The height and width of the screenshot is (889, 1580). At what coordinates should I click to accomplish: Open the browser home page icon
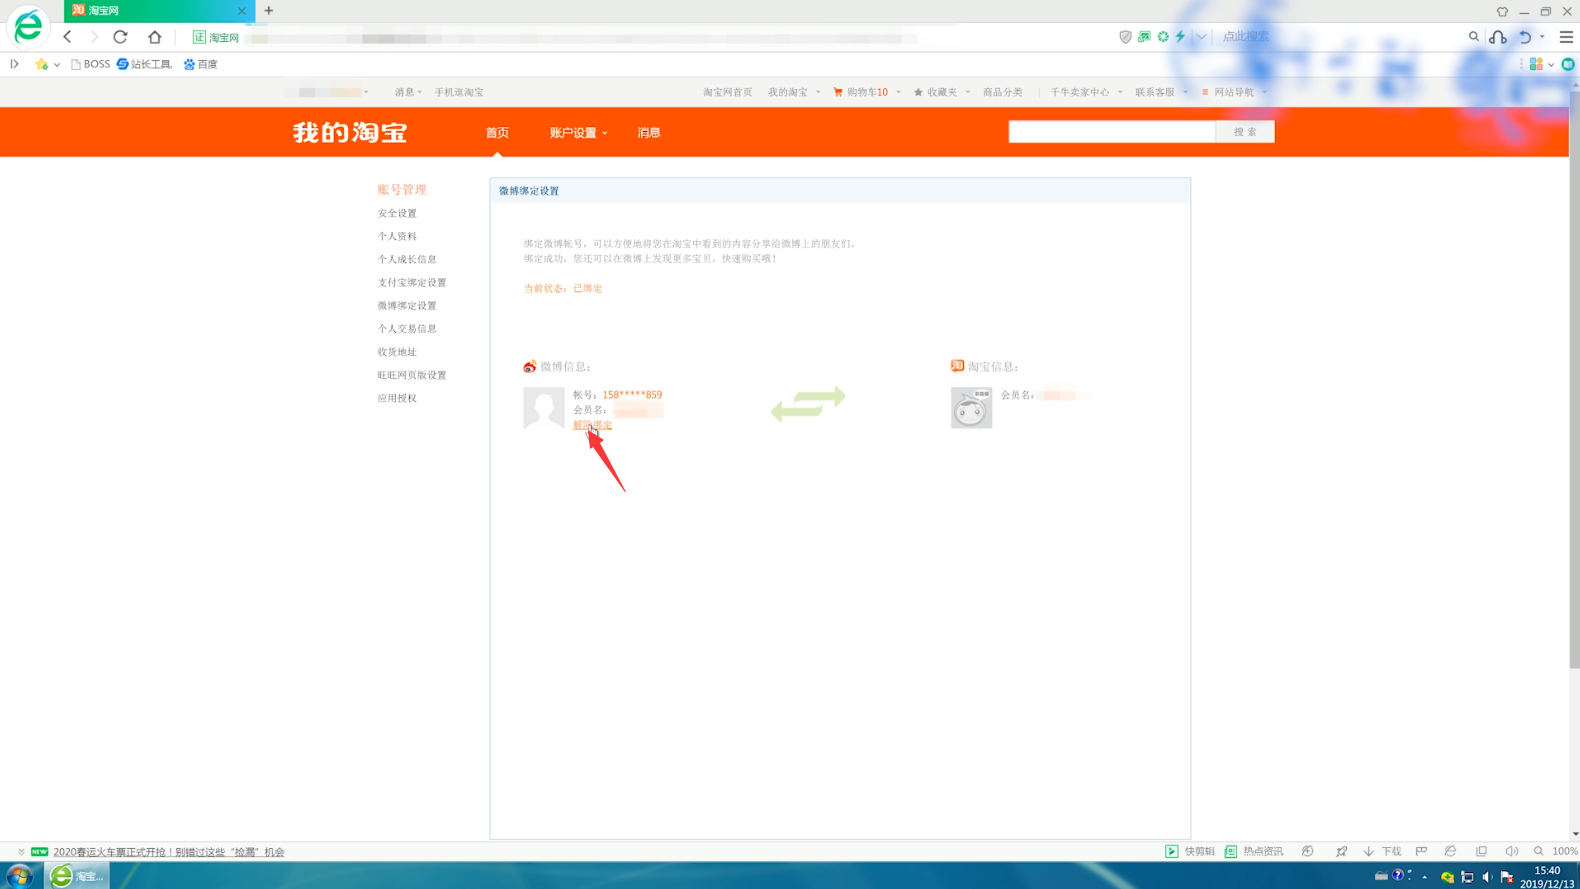pos(154,37)
